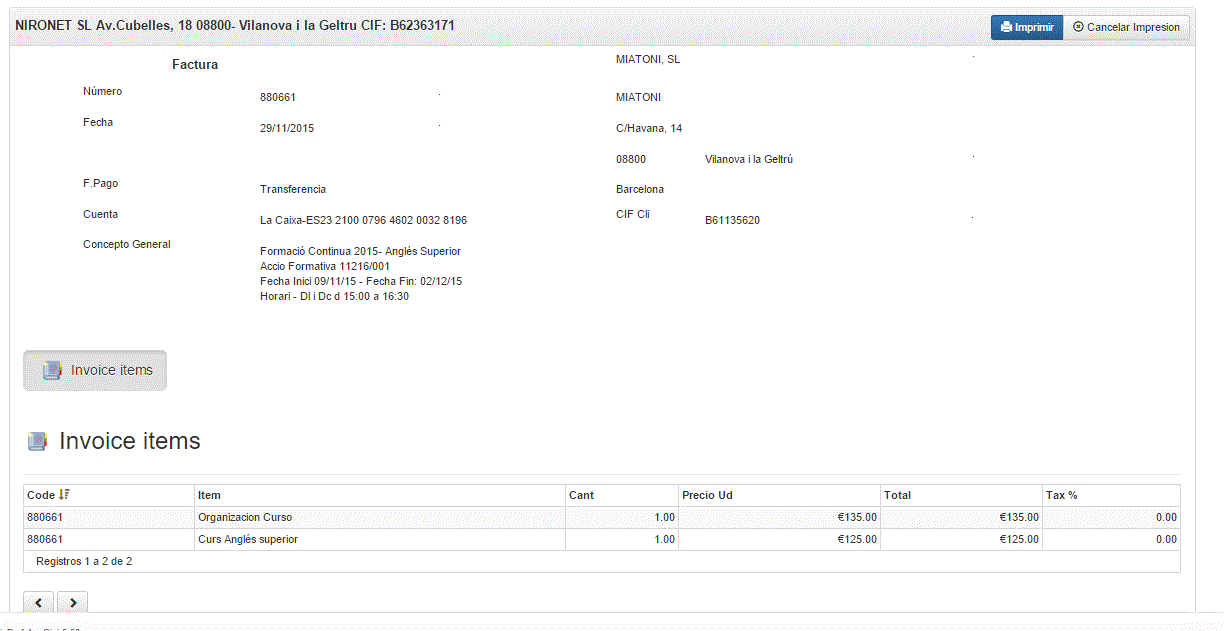Cancel printing with Cancelar Impresion
This screenshot has height=631, width=1225.
(1126, 27)
